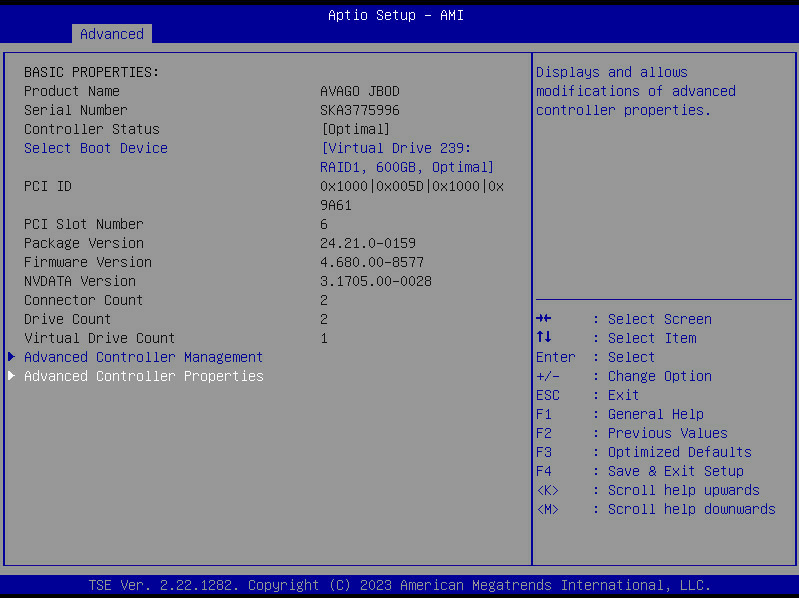Click the Aptio Setup - AMI title
The height and width of the screenshot is (598, 799).
click(396, 15)
